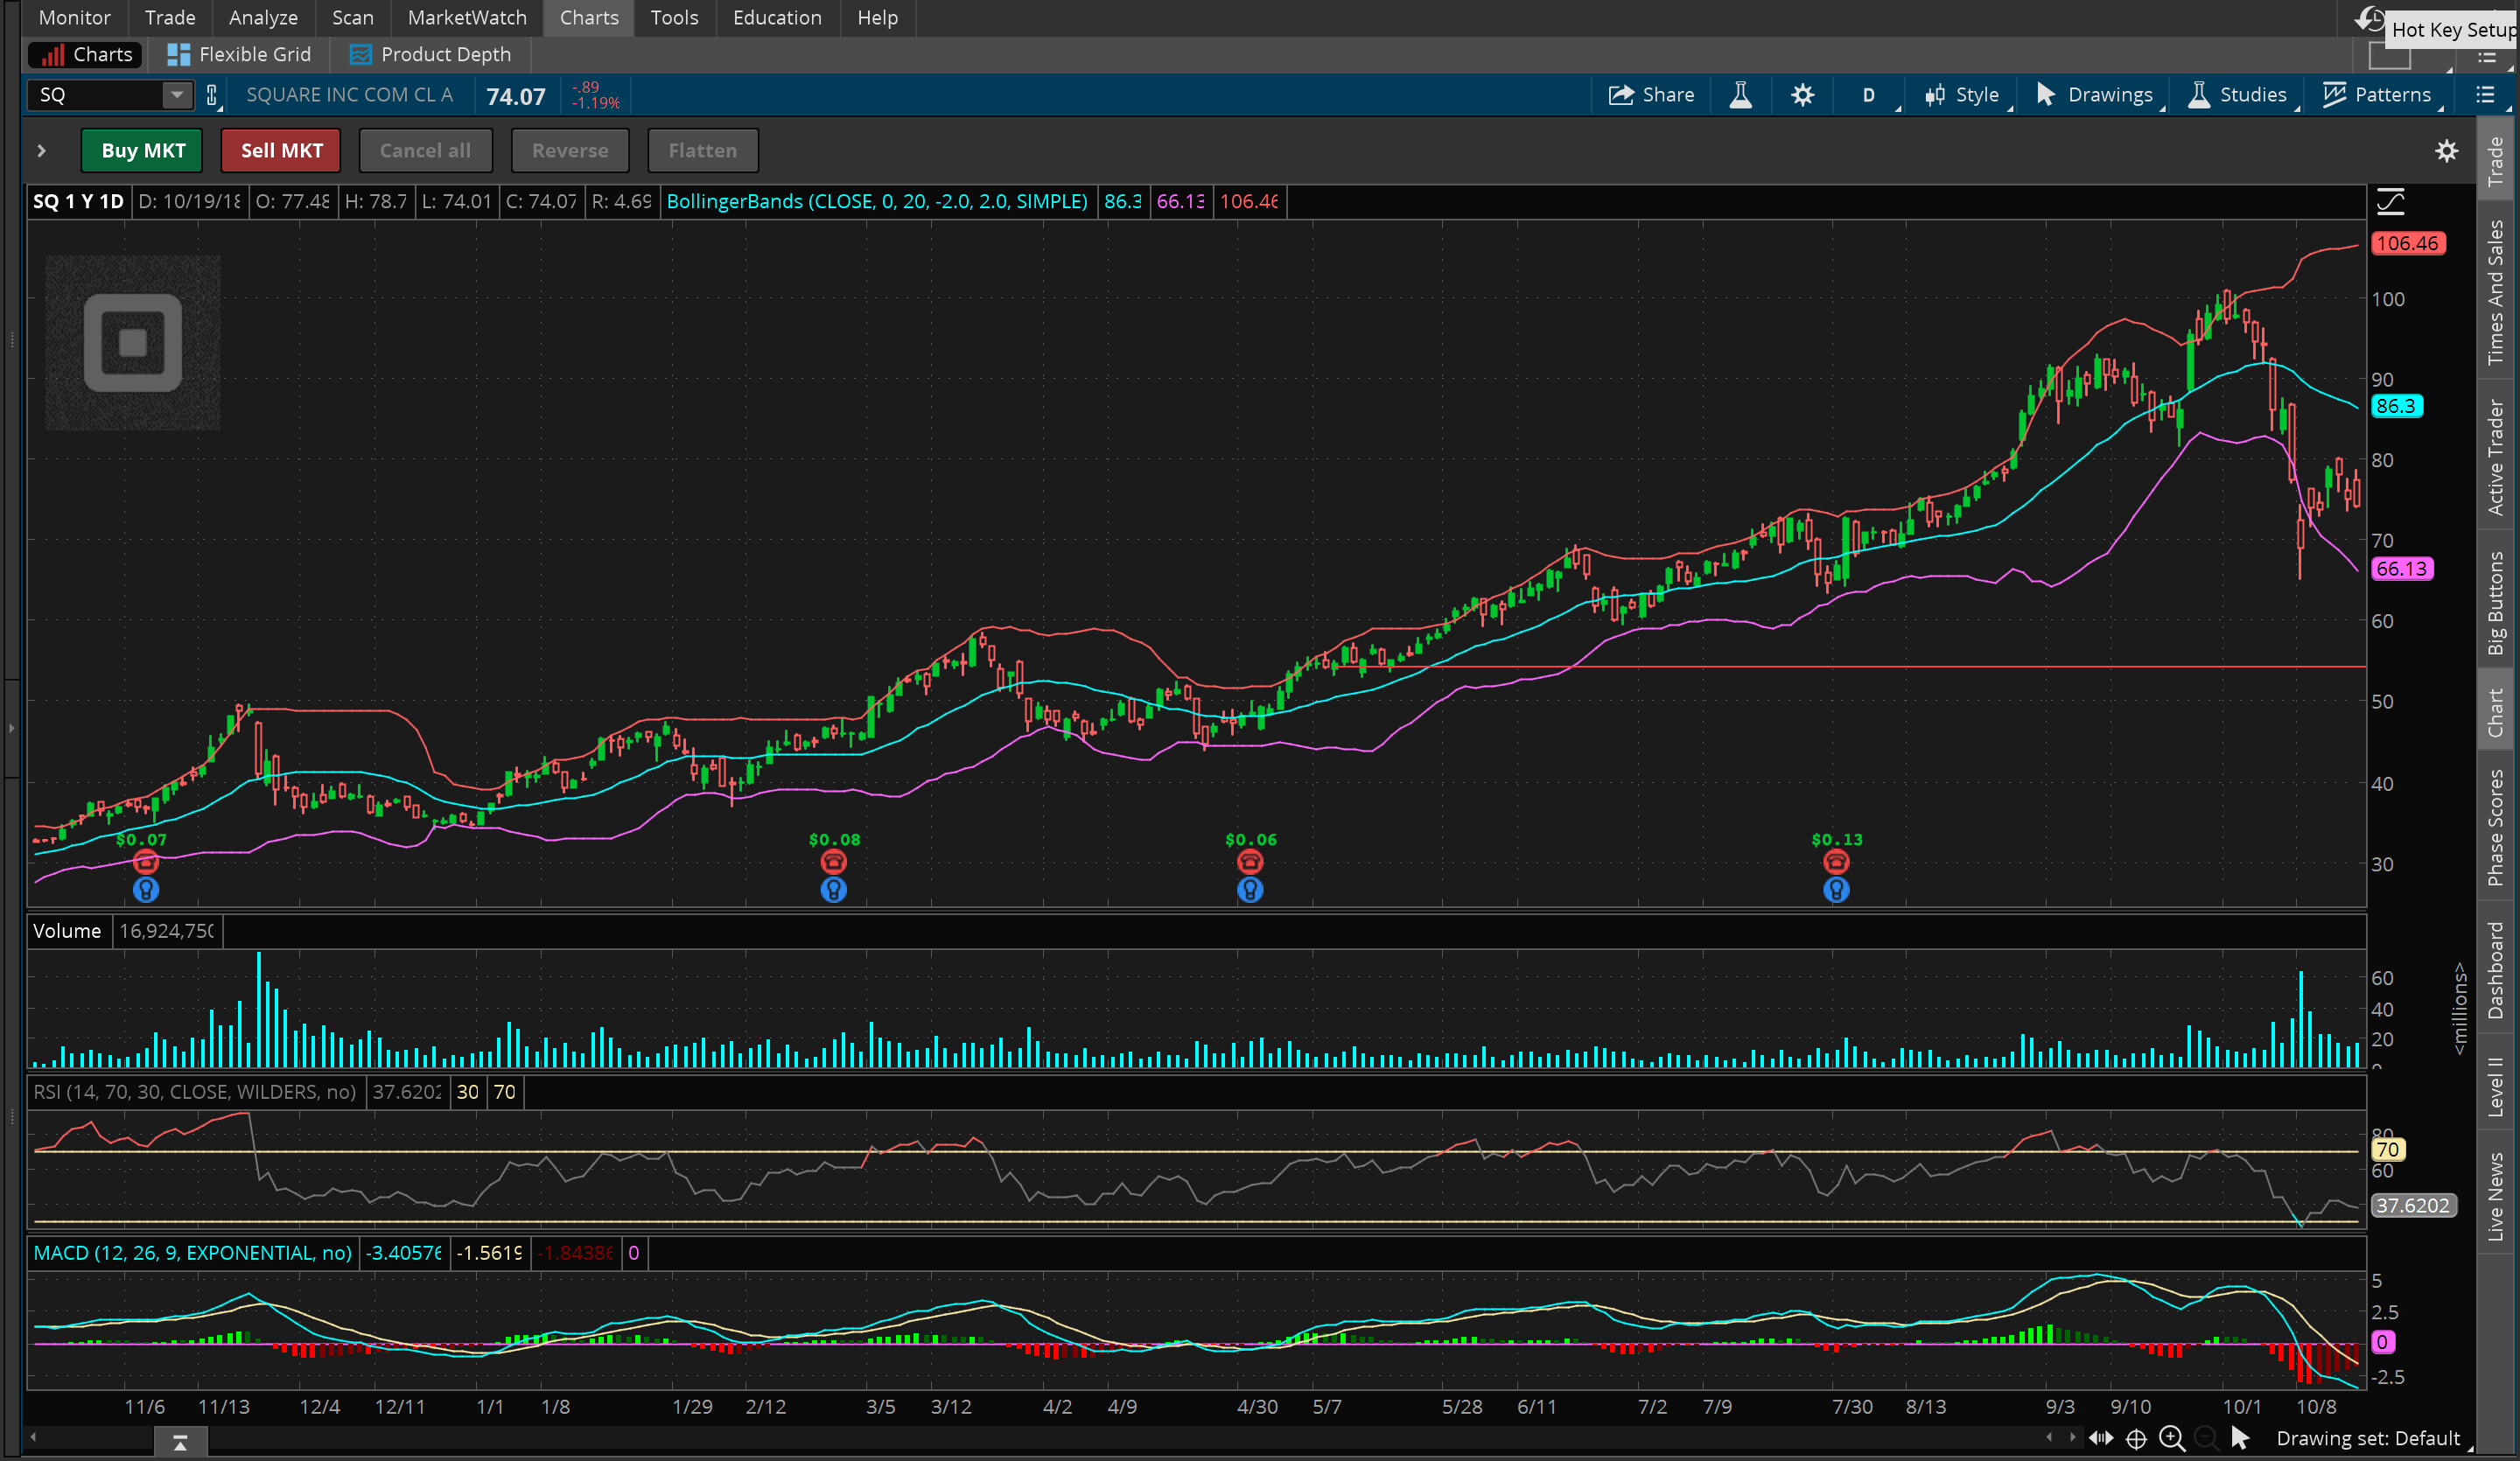
Task: Open the D timeframe dropdown
Action: pyautogui.click(x=1868, y=95)
